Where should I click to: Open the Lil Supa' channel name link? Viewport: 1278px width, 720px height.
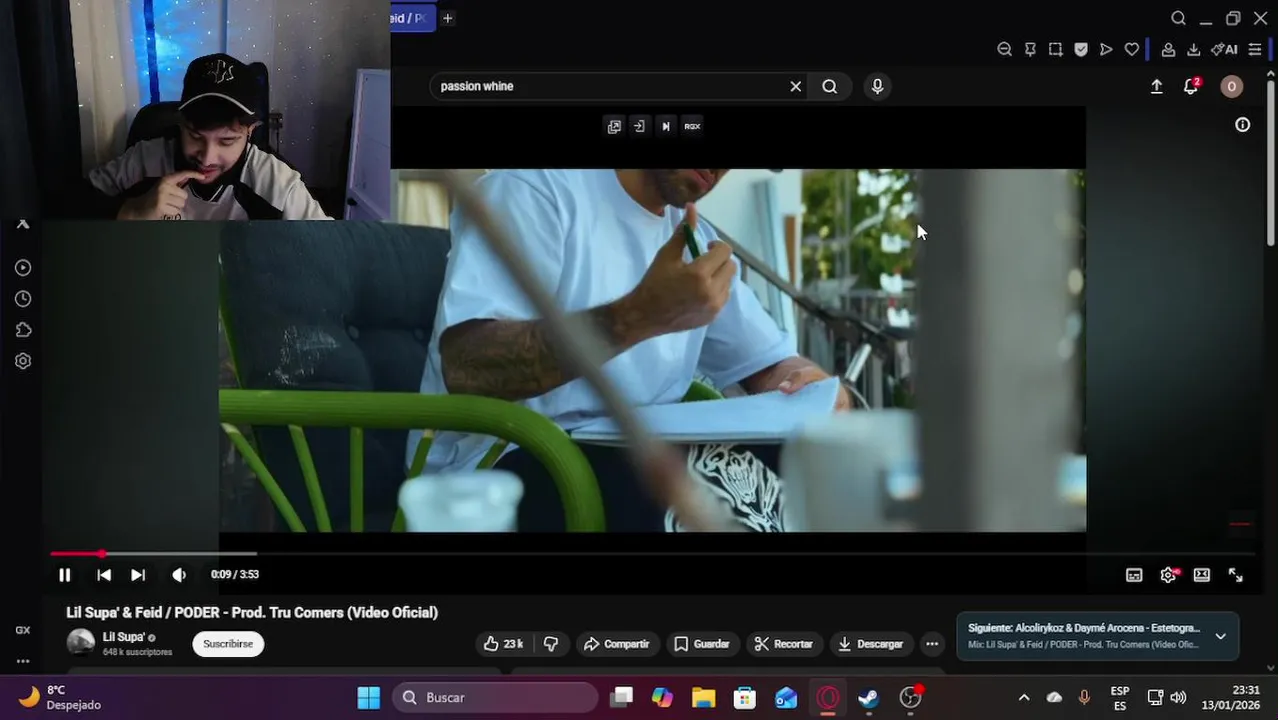click(x=124, y=637)
